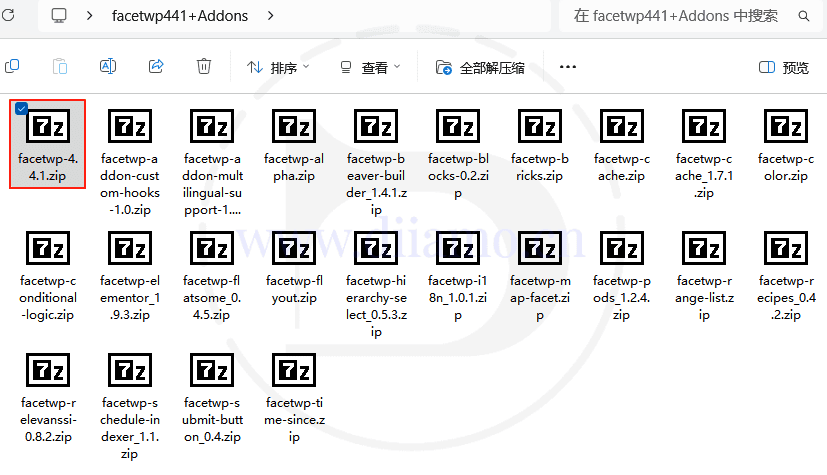Click the PC monitor icon in address bar
The width and height of the screenshot is (827, 475).
click(59, 16)
